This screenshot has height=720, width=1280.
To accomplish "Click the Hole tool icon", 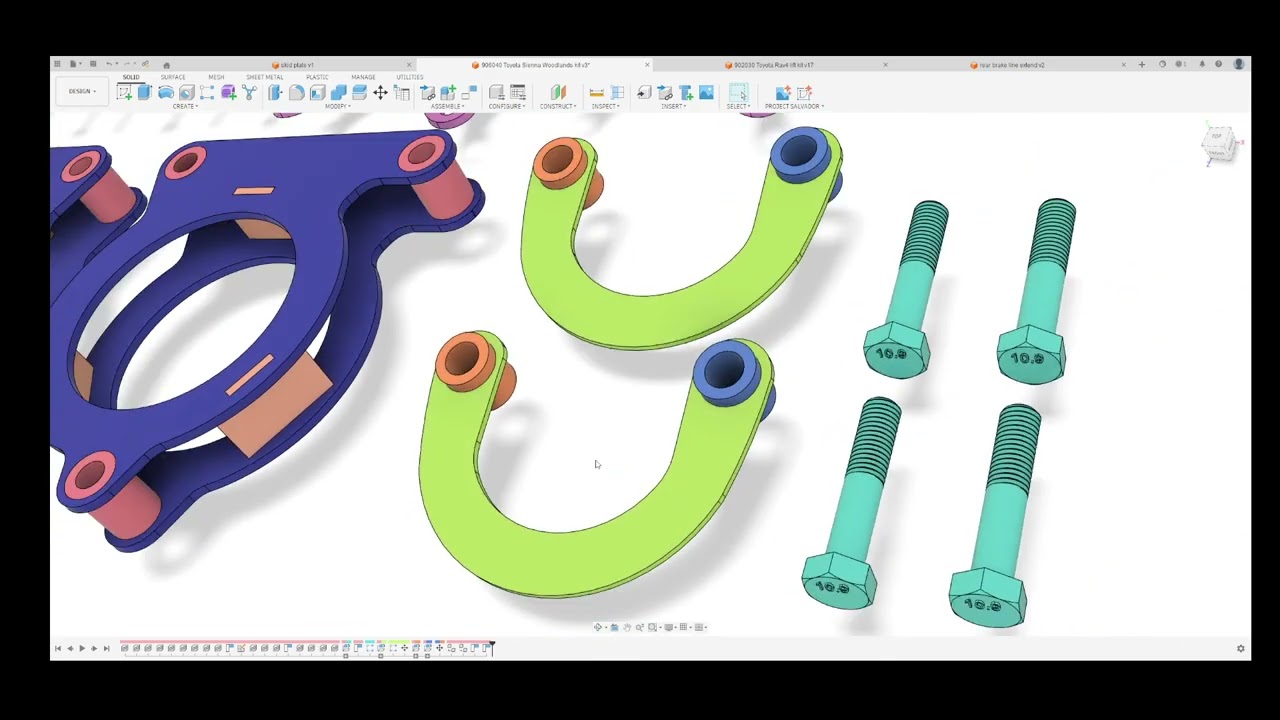I will point(187,92).
